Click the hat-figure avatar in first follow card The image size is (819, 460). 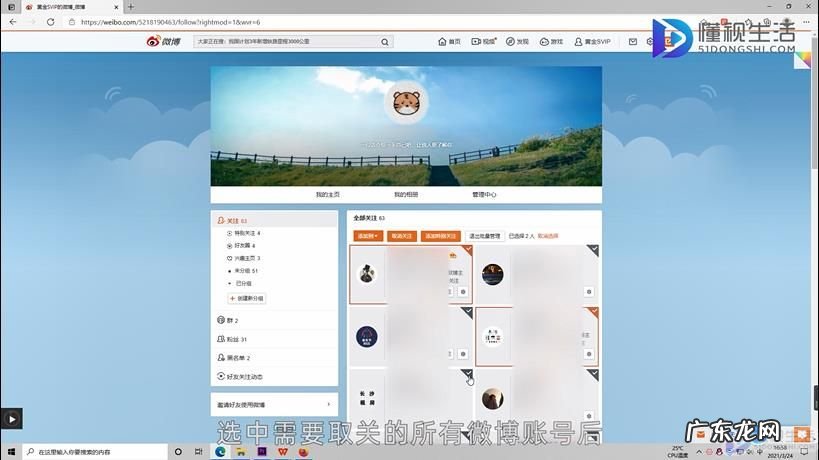point(367,274)
